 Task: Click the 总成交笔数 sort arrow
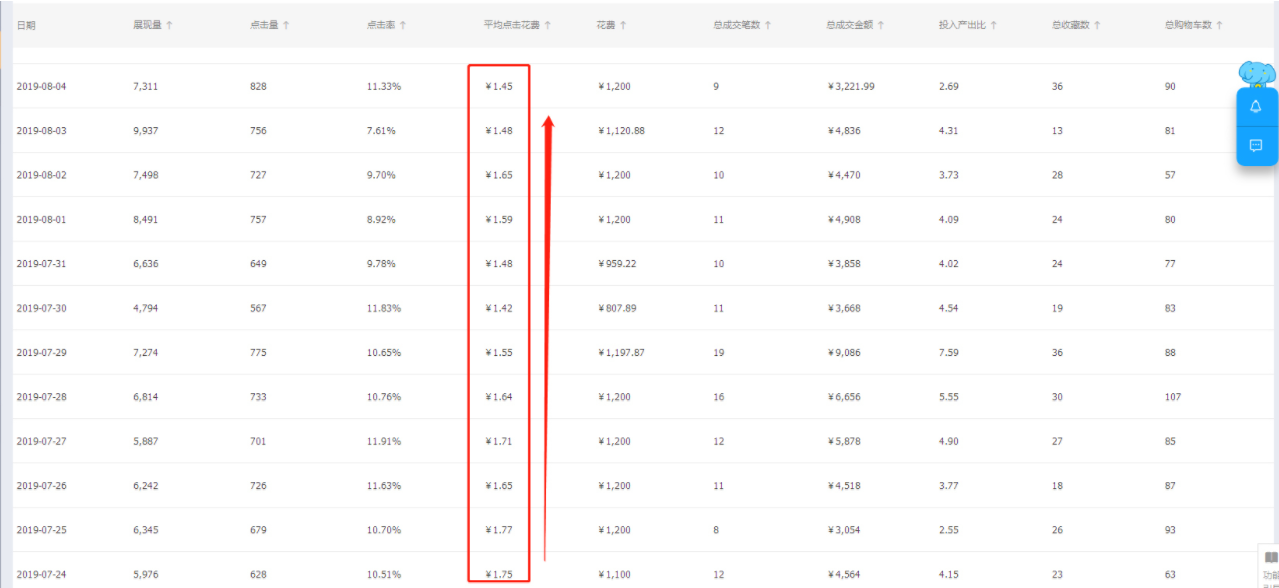pos(768,25)
